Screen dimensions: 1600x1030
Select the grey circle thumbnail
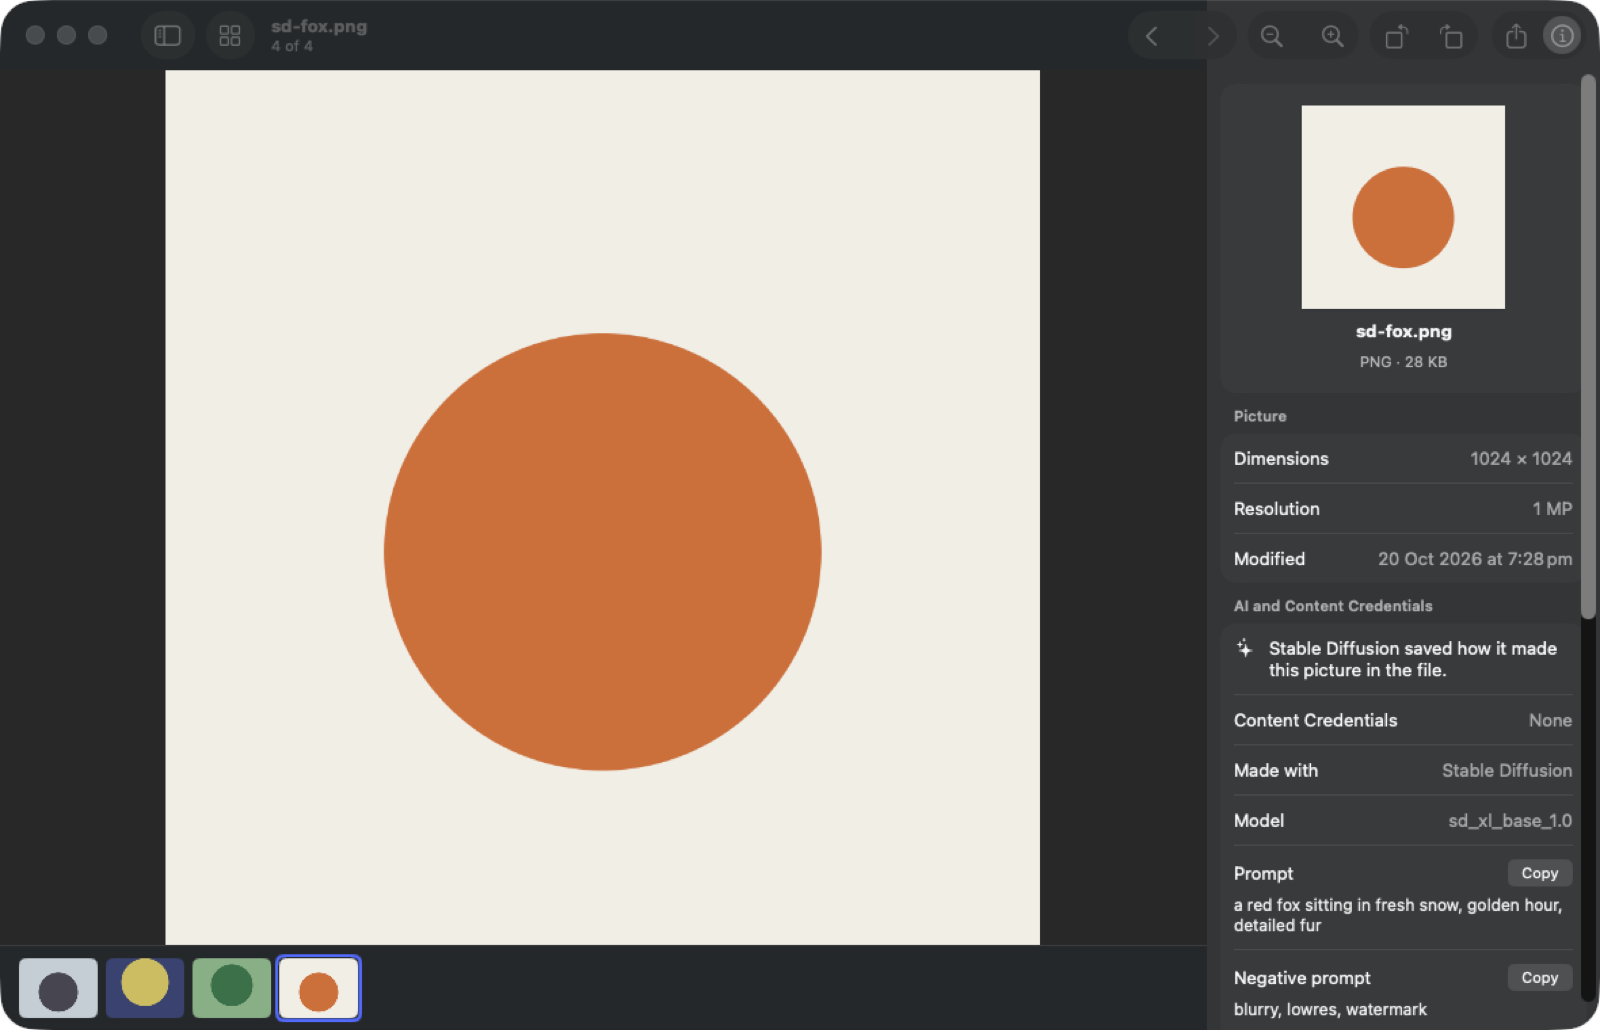(x=58, y=988)
